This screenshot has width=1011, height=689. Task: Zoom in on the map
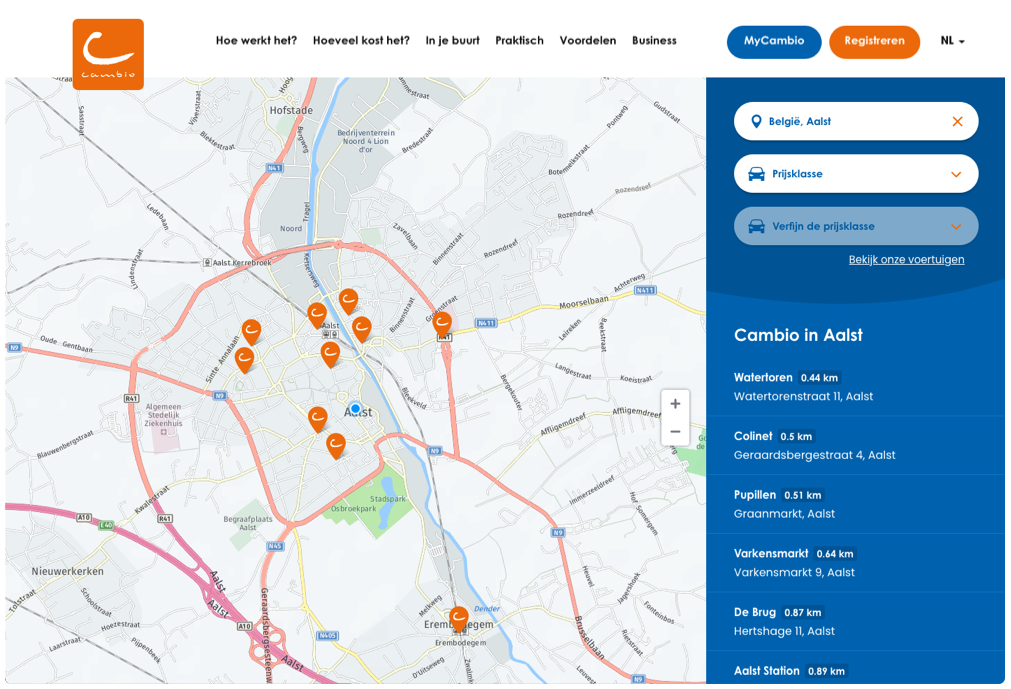[675, 404]
